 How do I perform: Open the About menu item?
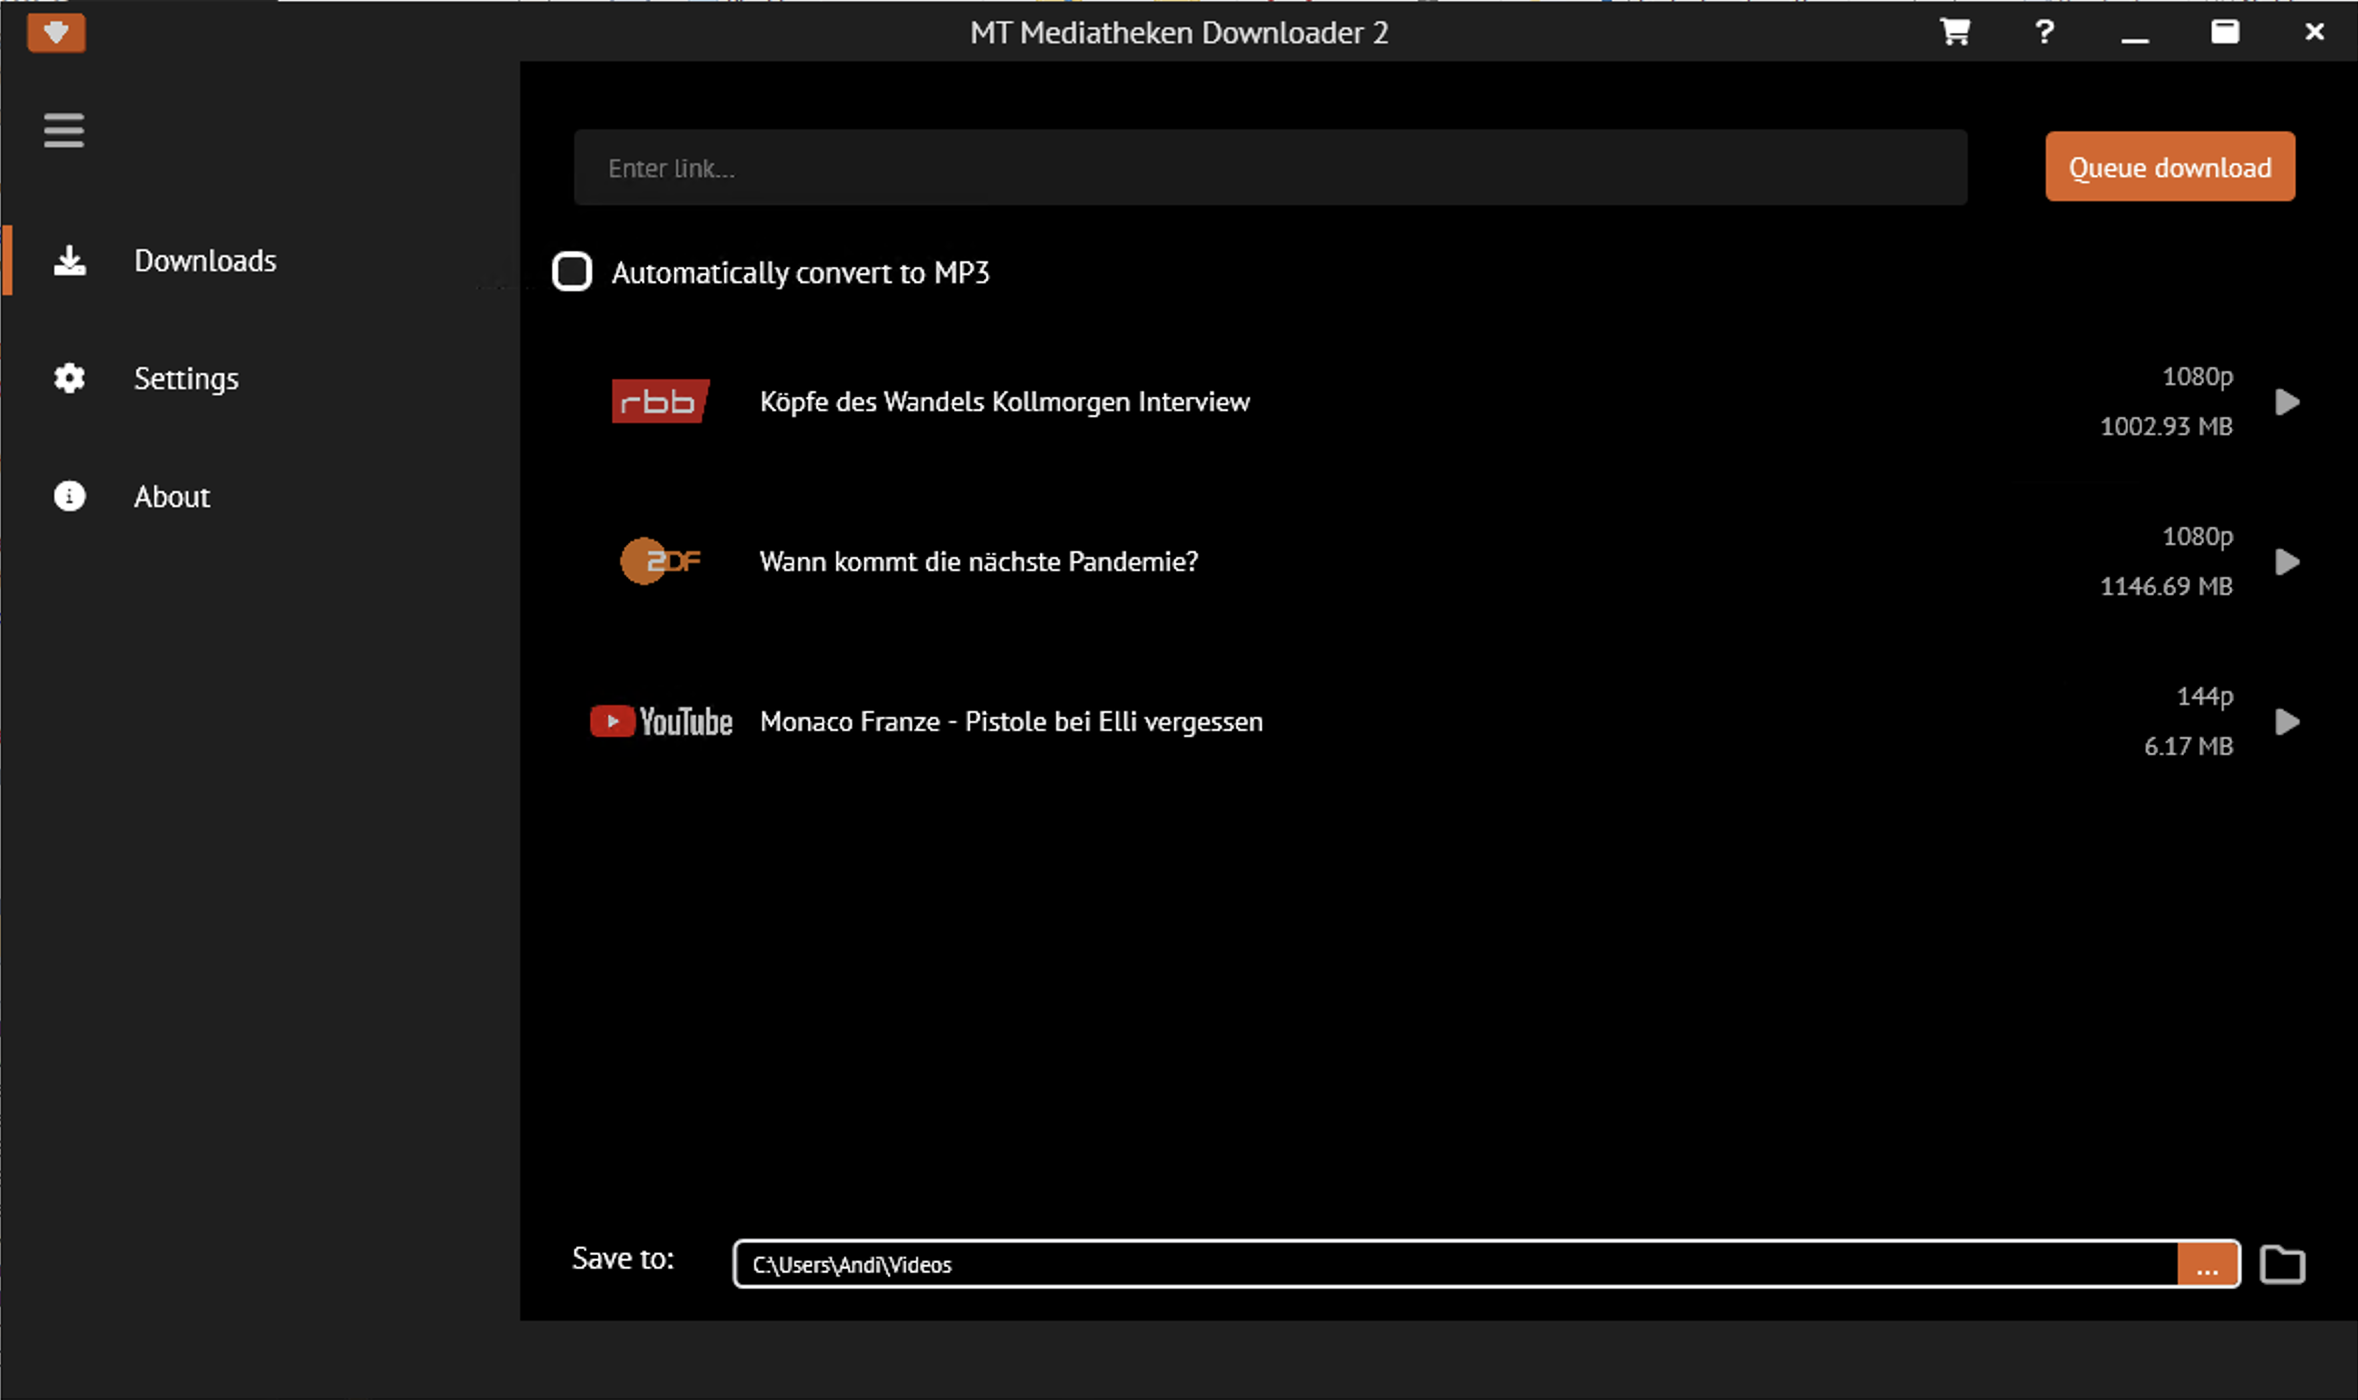[172, 496]
